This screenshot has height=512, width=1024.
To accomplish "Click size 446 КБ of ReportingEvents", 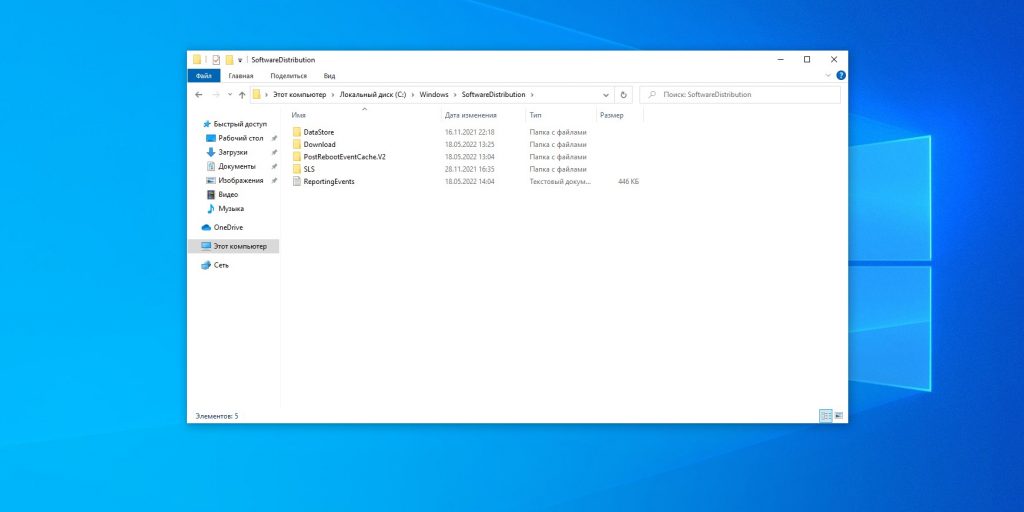I will [628, 182].
